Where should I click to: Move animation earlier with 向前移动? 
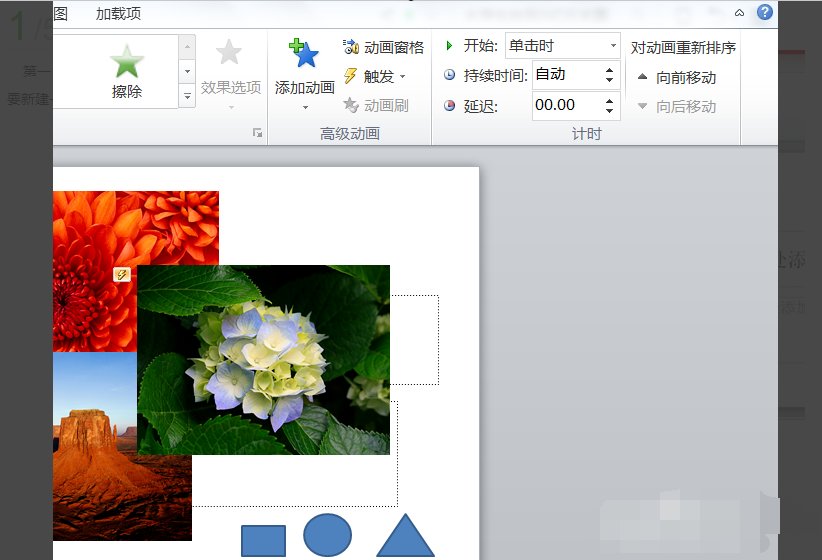[676, 78]
